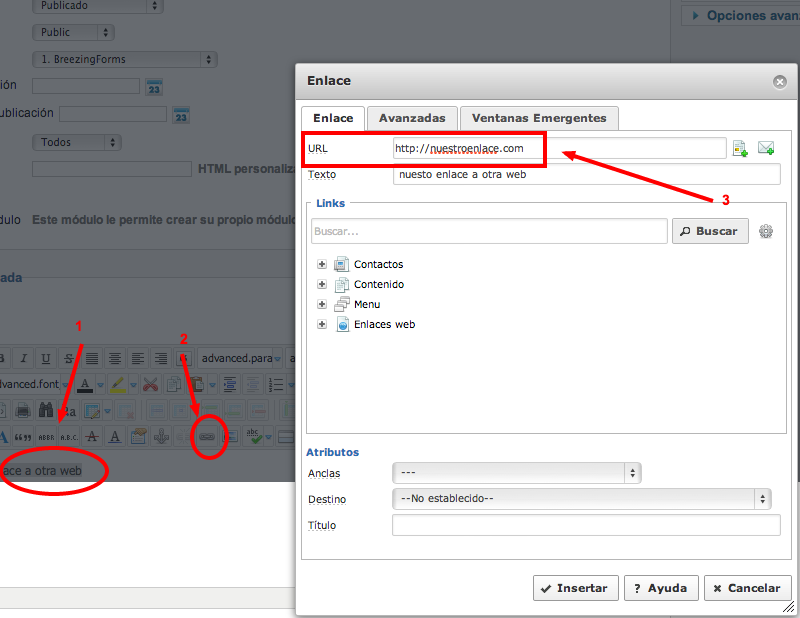
Task: Expand the Contenido tree node
Action: 322,284
